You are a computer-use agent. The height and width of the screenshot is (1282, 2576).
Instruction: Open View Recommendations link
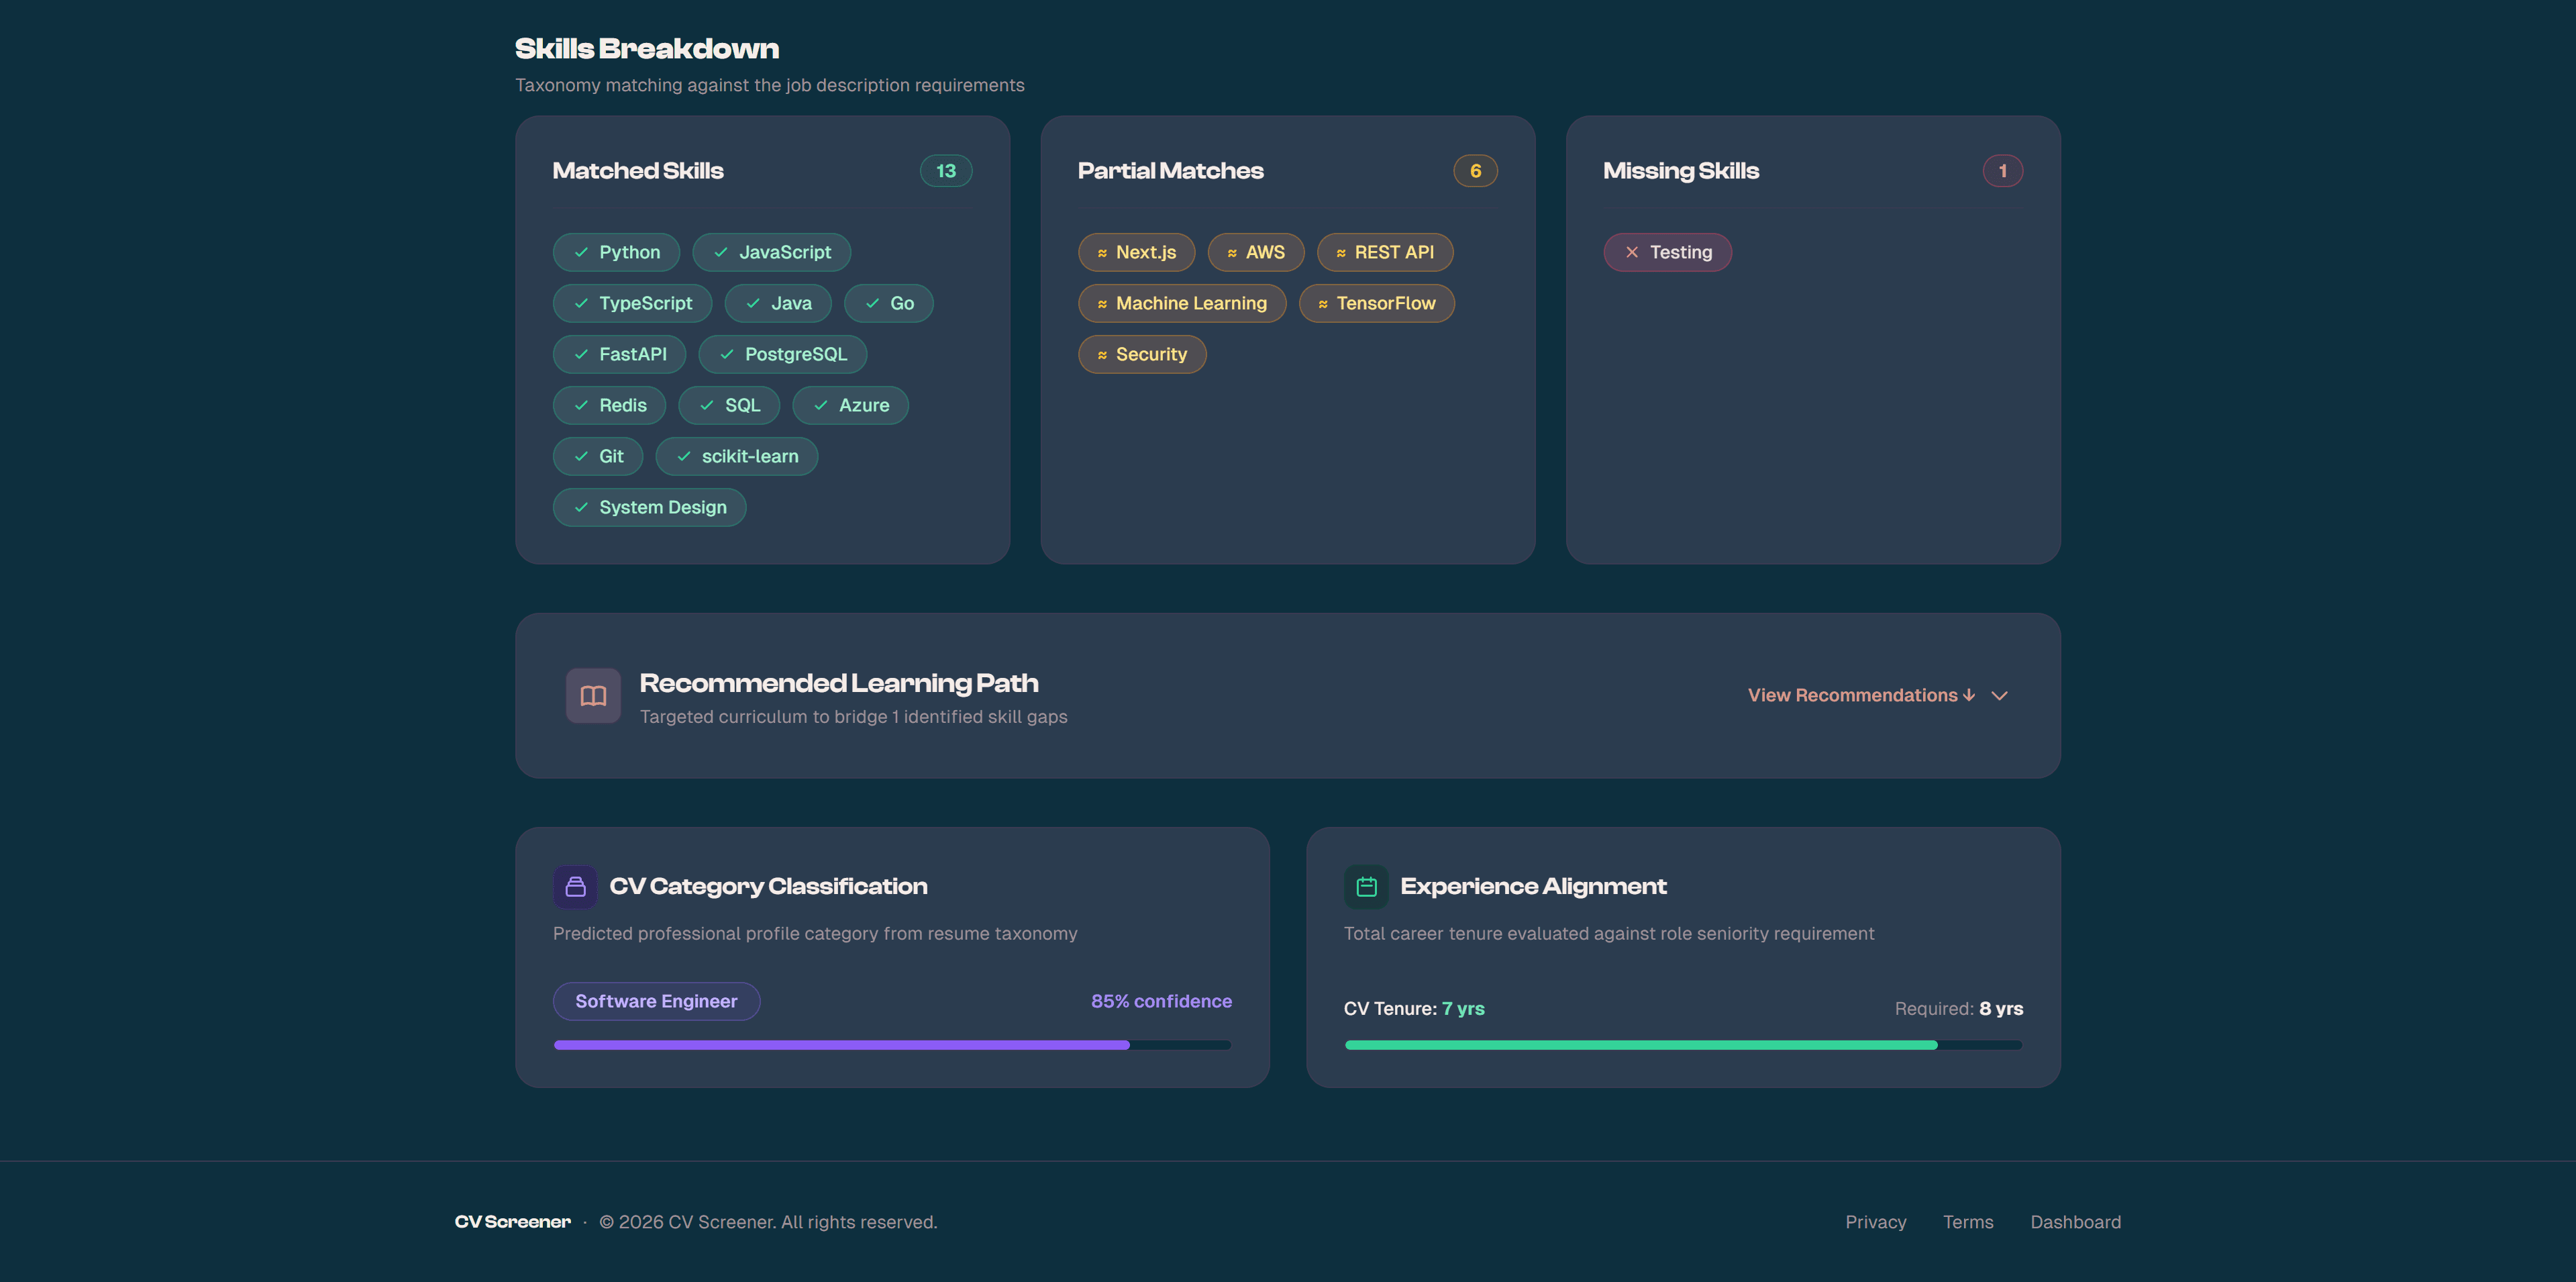[1861, 695]
